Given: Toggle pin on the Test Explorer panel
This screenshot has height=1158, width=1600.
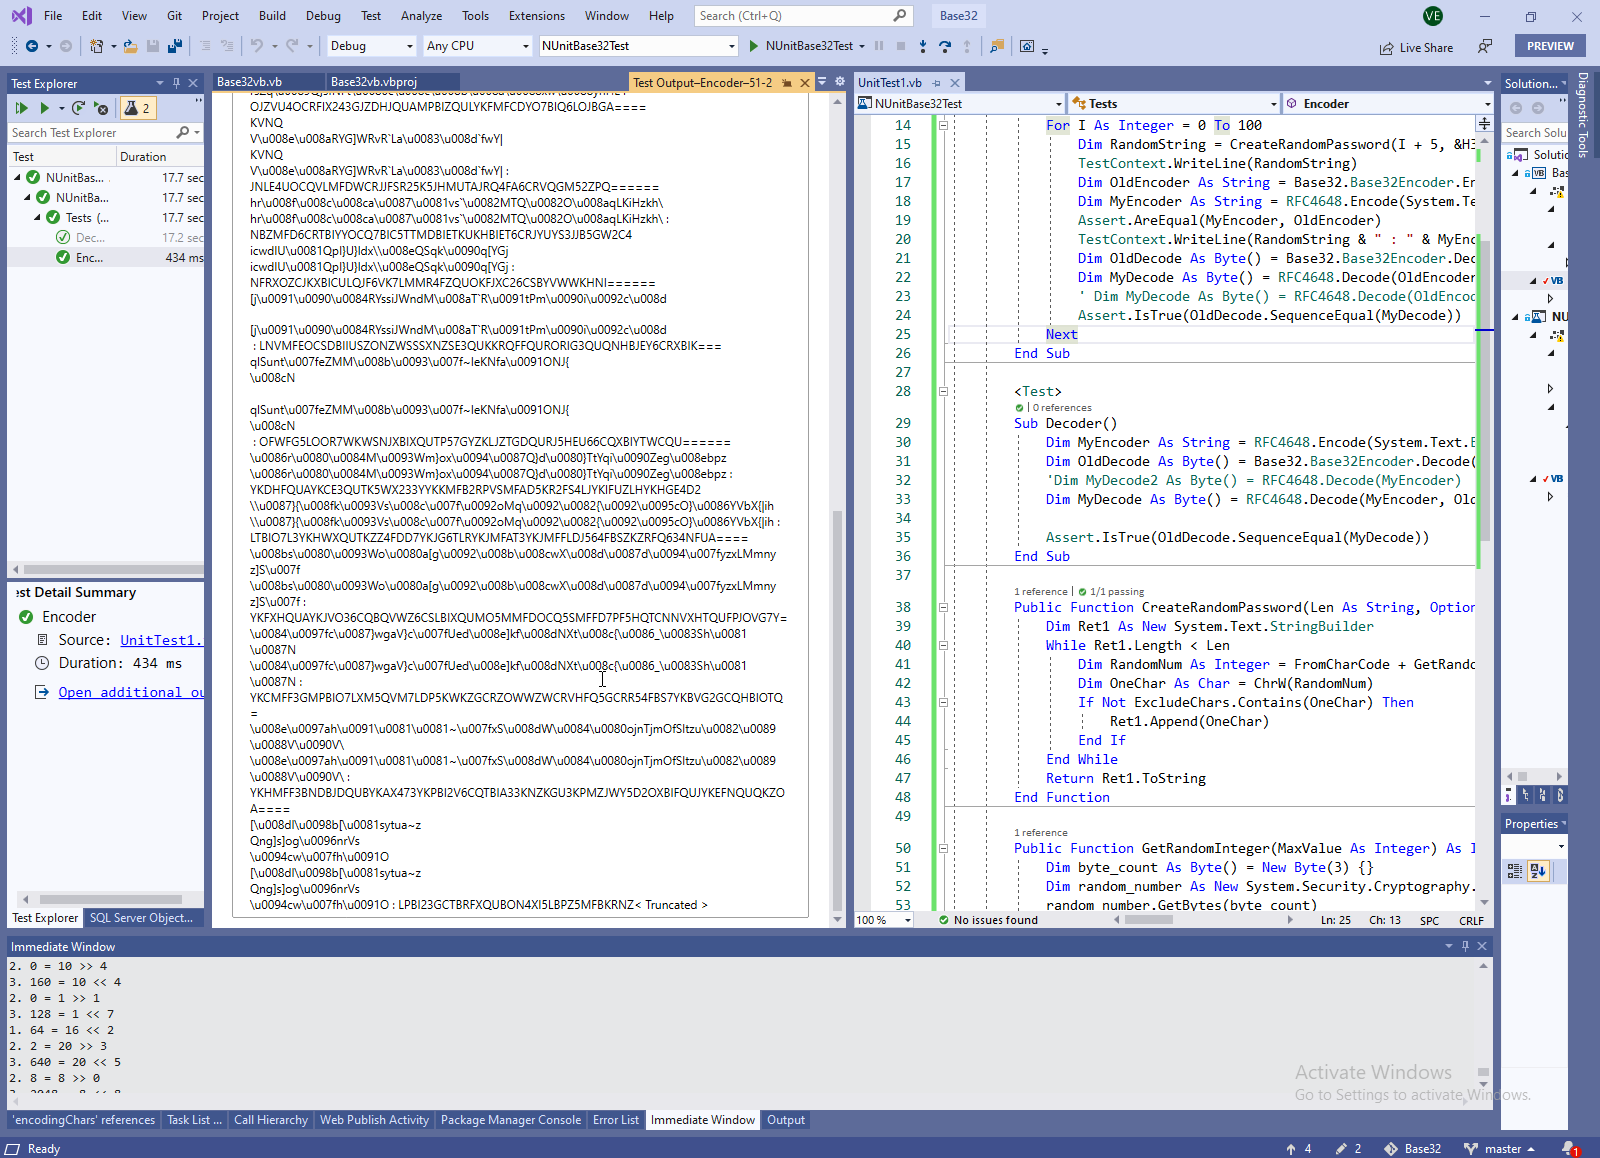Looking at the screenshot, I should 176,83.
